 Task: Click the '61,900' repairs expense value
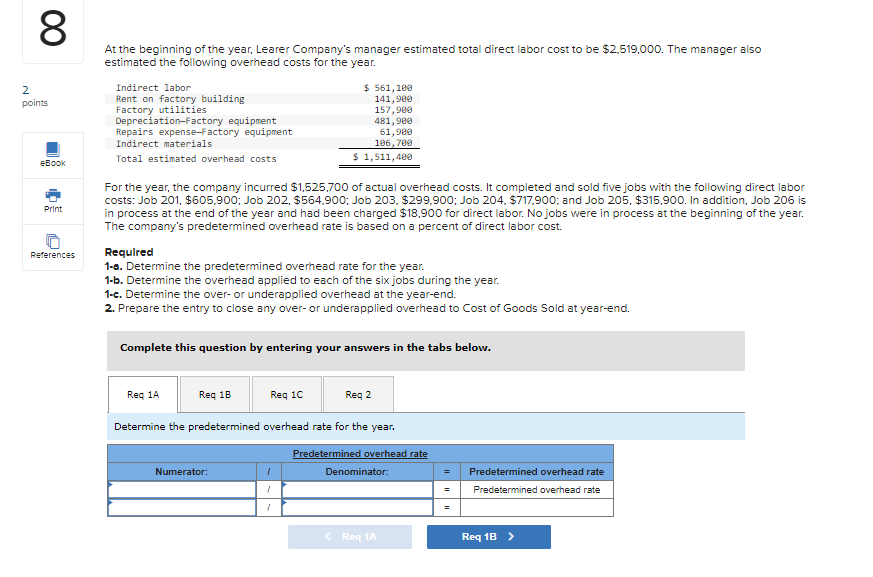[396, 132]
